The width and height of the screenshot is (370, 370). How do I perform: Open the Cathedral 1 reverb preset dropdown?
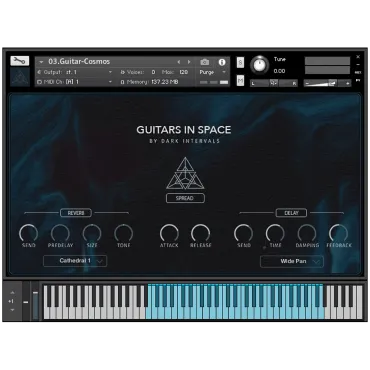point(75,261)
